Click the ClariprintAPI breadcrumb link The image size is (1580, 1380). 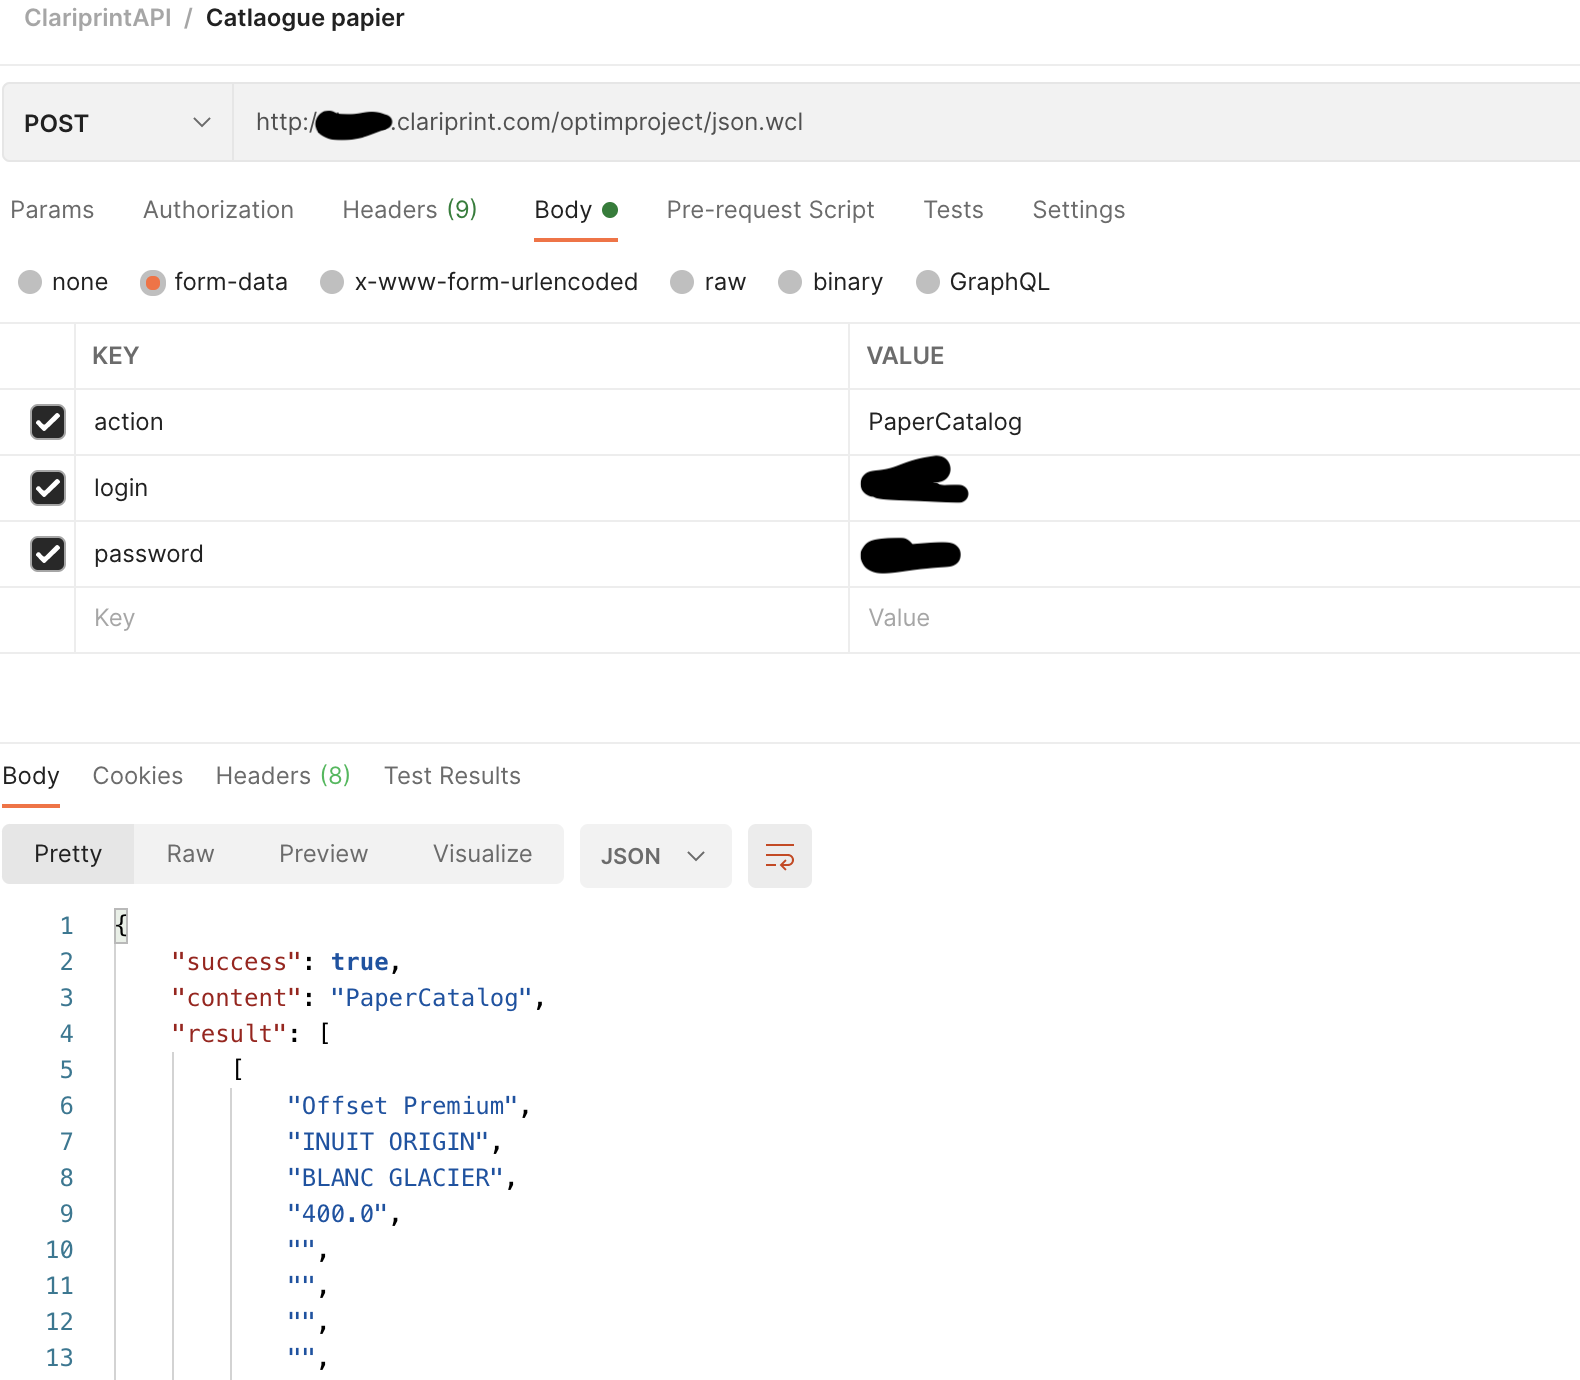pyautogui.click(x=98, y=18)
